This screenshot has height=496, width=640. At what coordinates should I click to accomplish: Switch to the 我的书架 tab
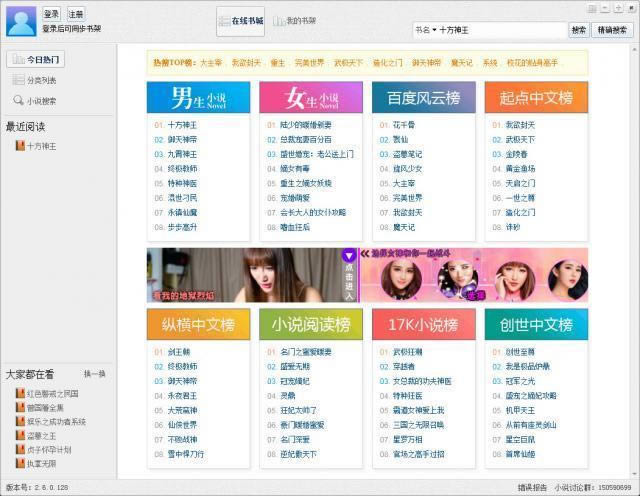coord(295,21)
